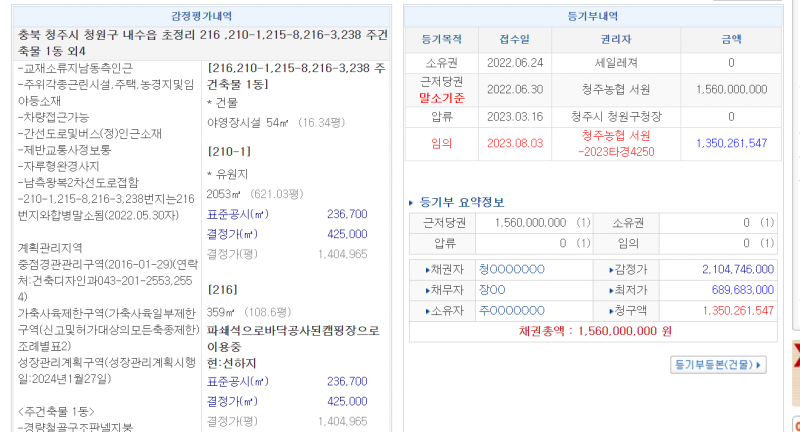Click the arrow bullet before 감정가

612,269
